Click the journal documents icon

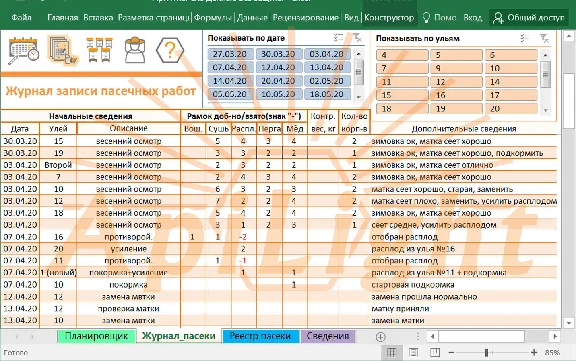click(63, 50)
